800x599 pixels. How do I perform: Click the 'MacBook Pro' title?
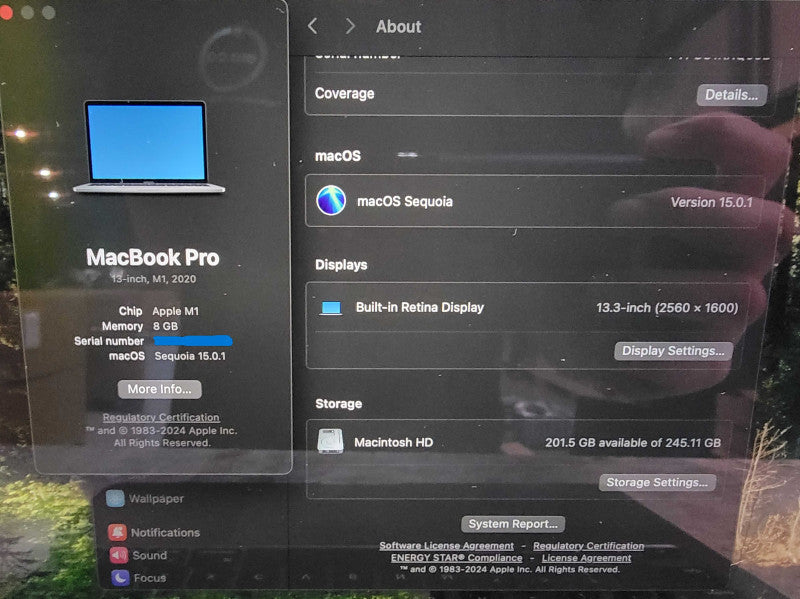point(153,257)
